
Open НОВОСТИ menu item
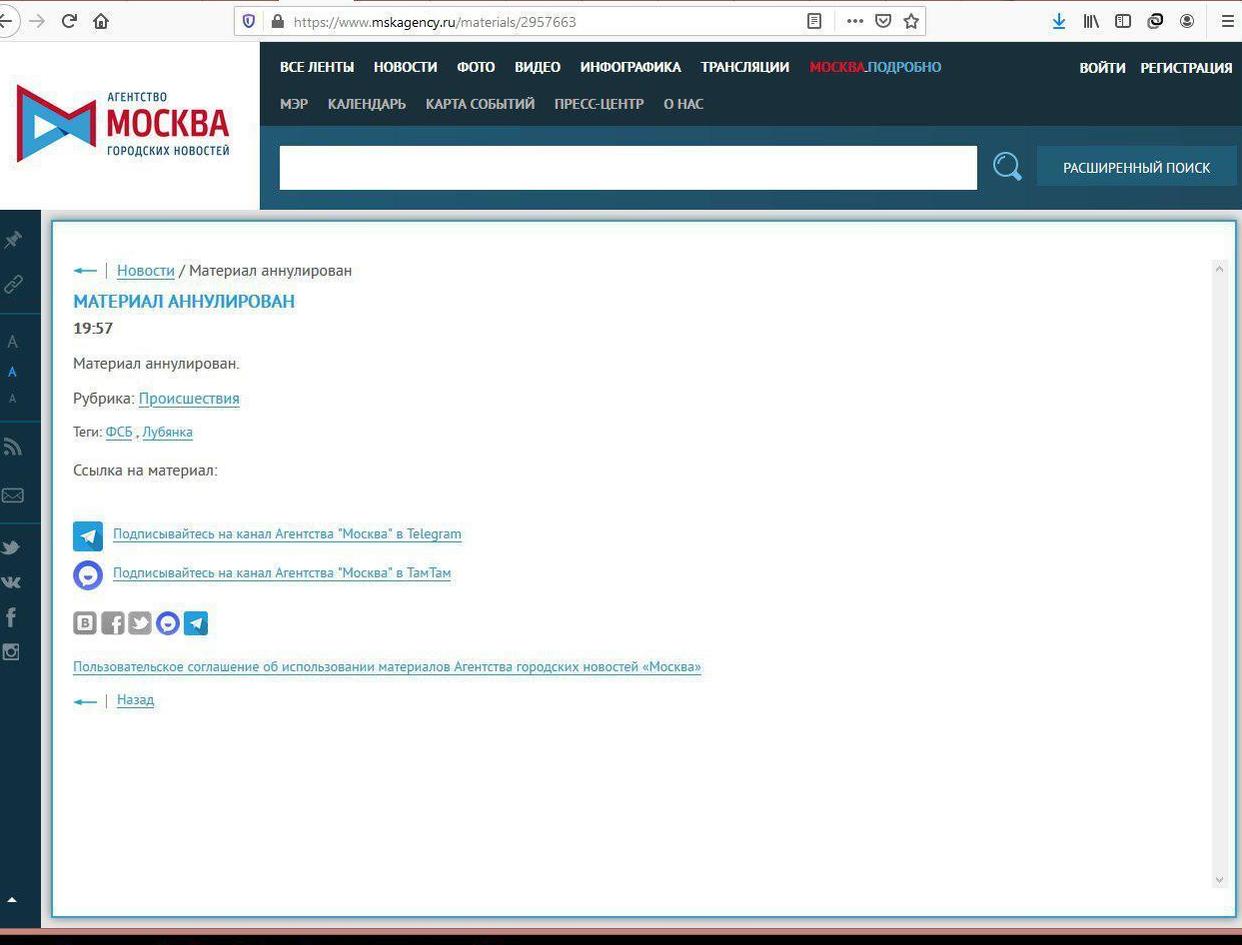[x=405, y=67]
